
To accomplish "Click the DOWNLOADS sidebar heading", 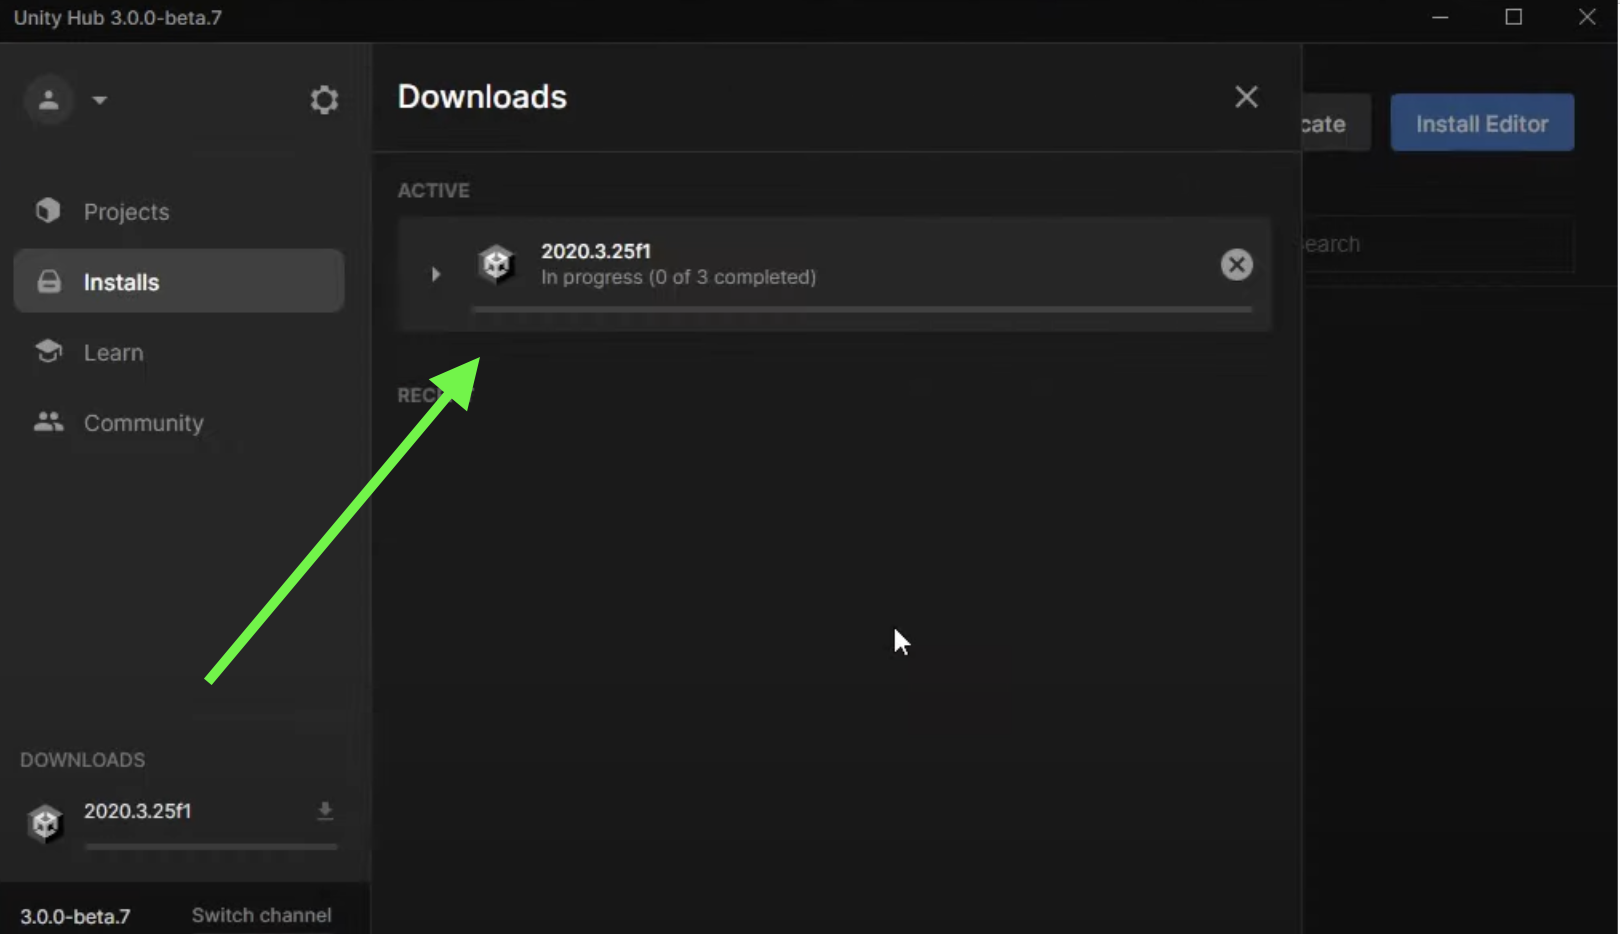I will click(83, 760).
